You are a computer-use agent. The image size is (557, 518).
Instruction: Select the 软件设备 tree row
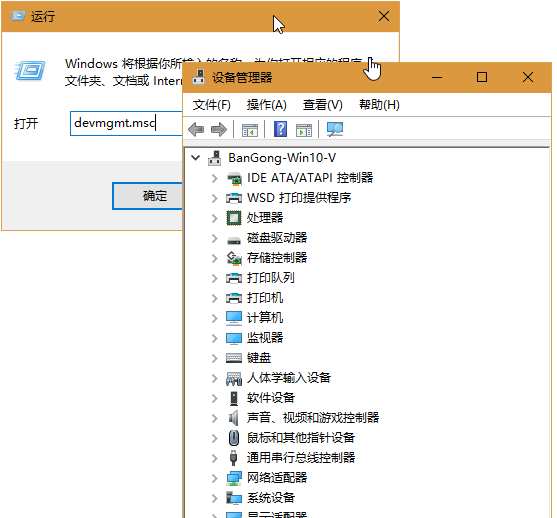pyautogui.click(x=271, y=398)
